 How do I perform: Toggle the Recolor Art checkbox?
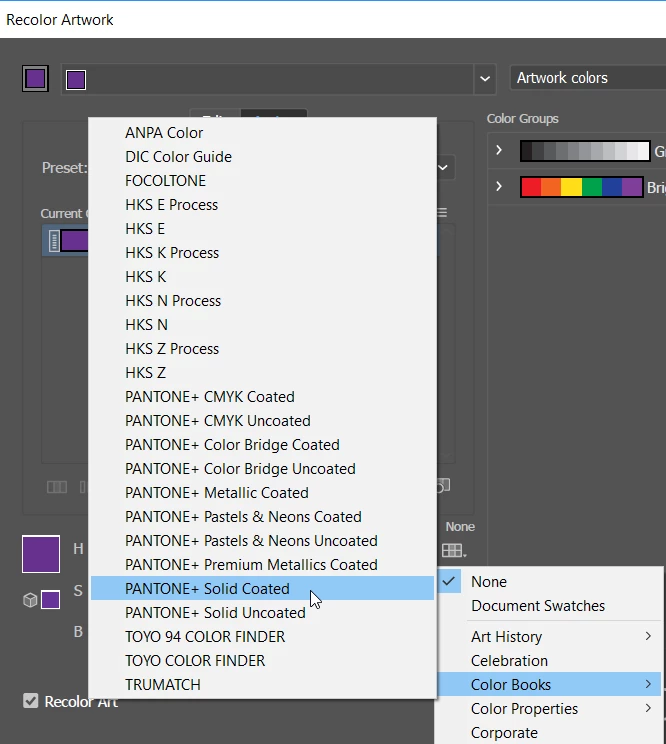click(x=31, y=701)
